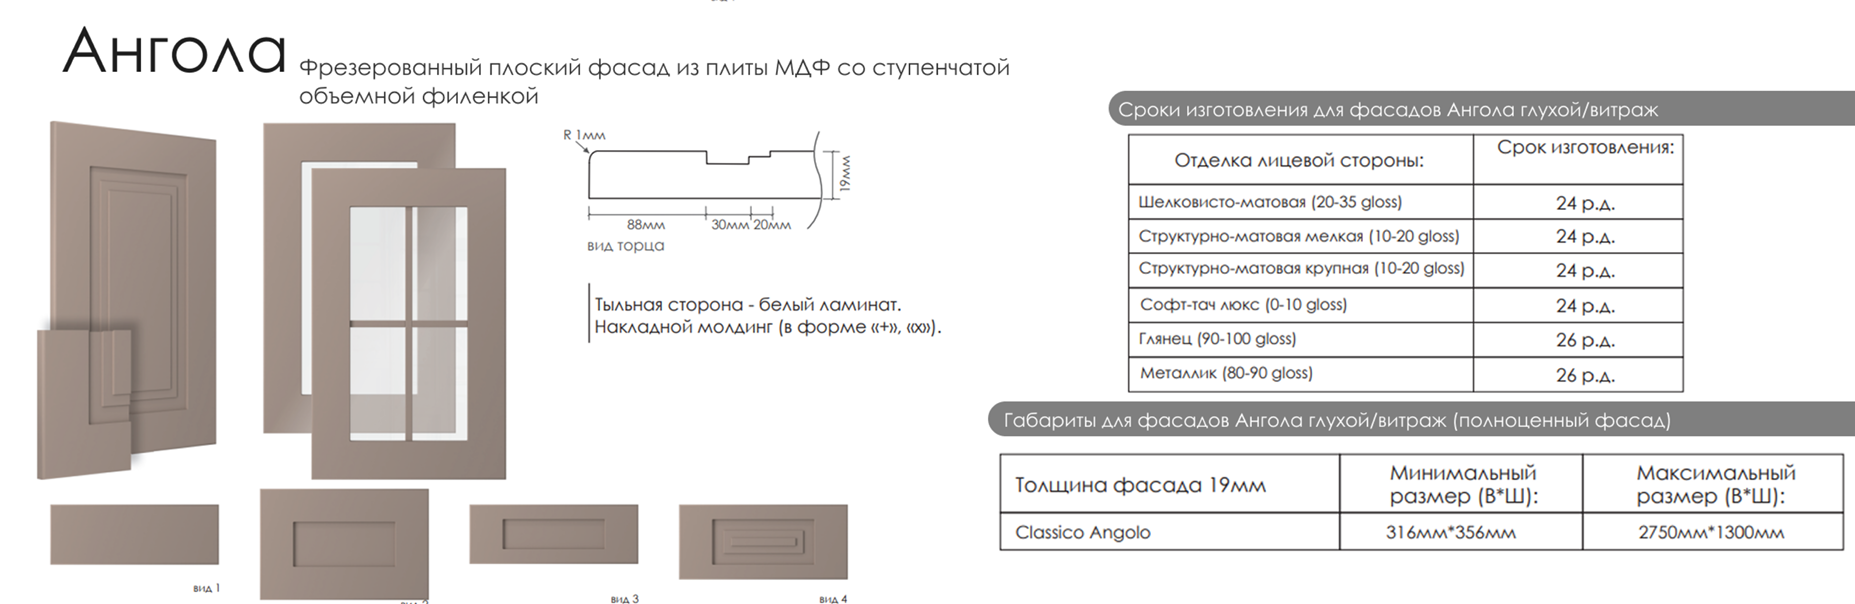The image size is (1855, 604).
Task: Select the "Софт-тач люкс (0-10 gloss)" row
Action: point(1405,305)
